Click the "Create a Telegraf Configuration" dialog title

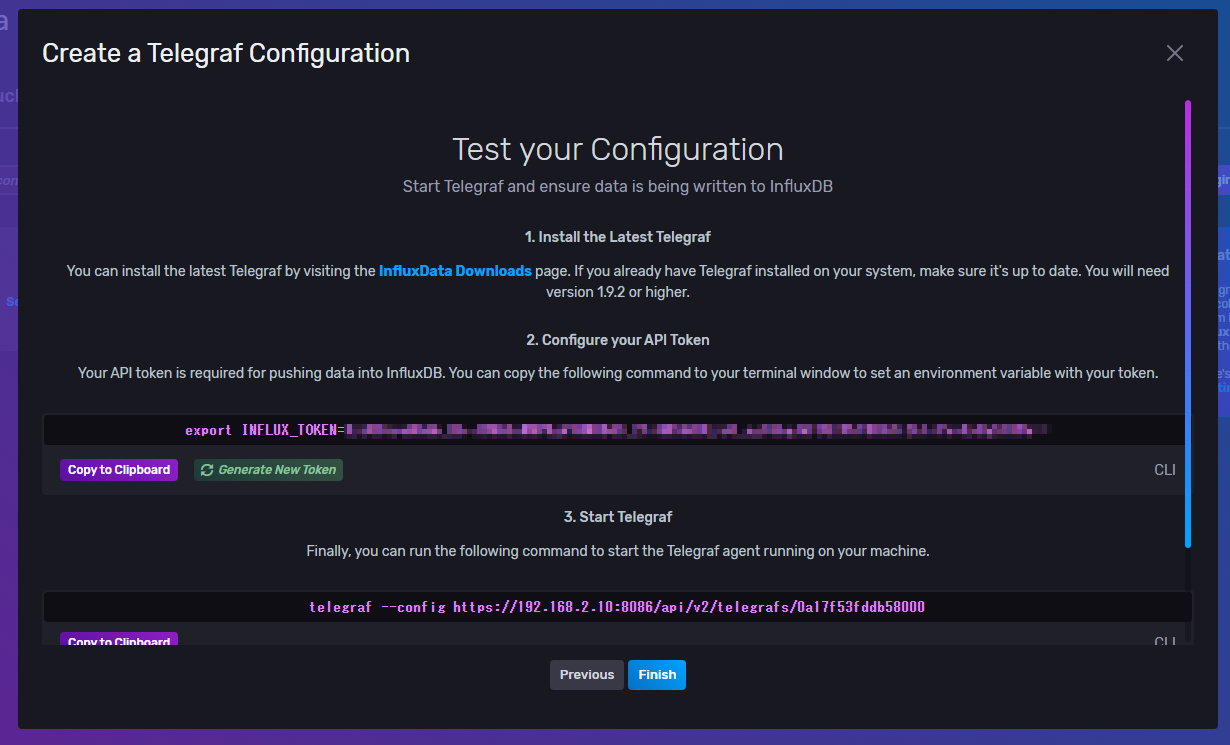click(226, 53)
